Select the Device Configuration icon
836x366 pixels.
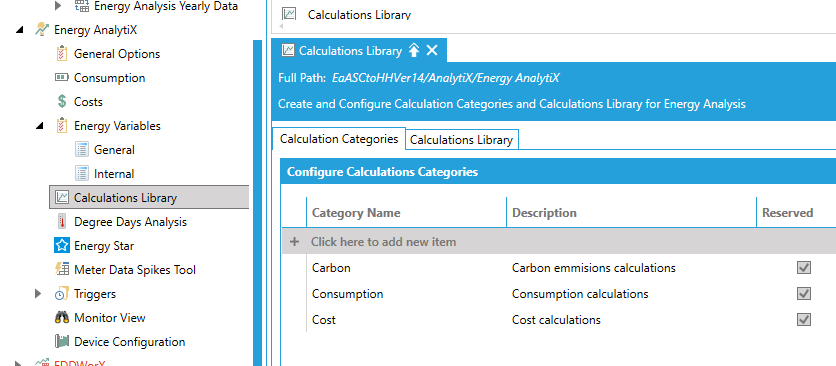tap(62, 341)
